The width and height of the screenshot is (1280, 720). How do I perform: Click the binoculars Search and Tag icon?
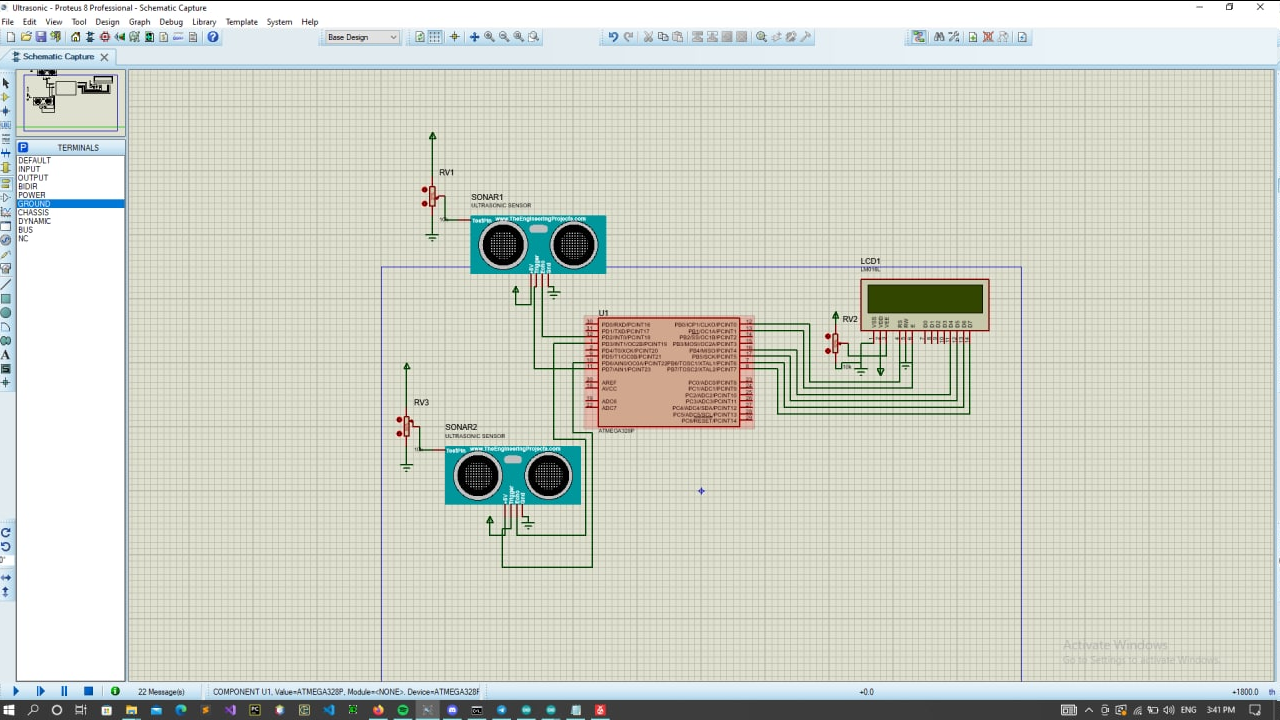point(939,37)
